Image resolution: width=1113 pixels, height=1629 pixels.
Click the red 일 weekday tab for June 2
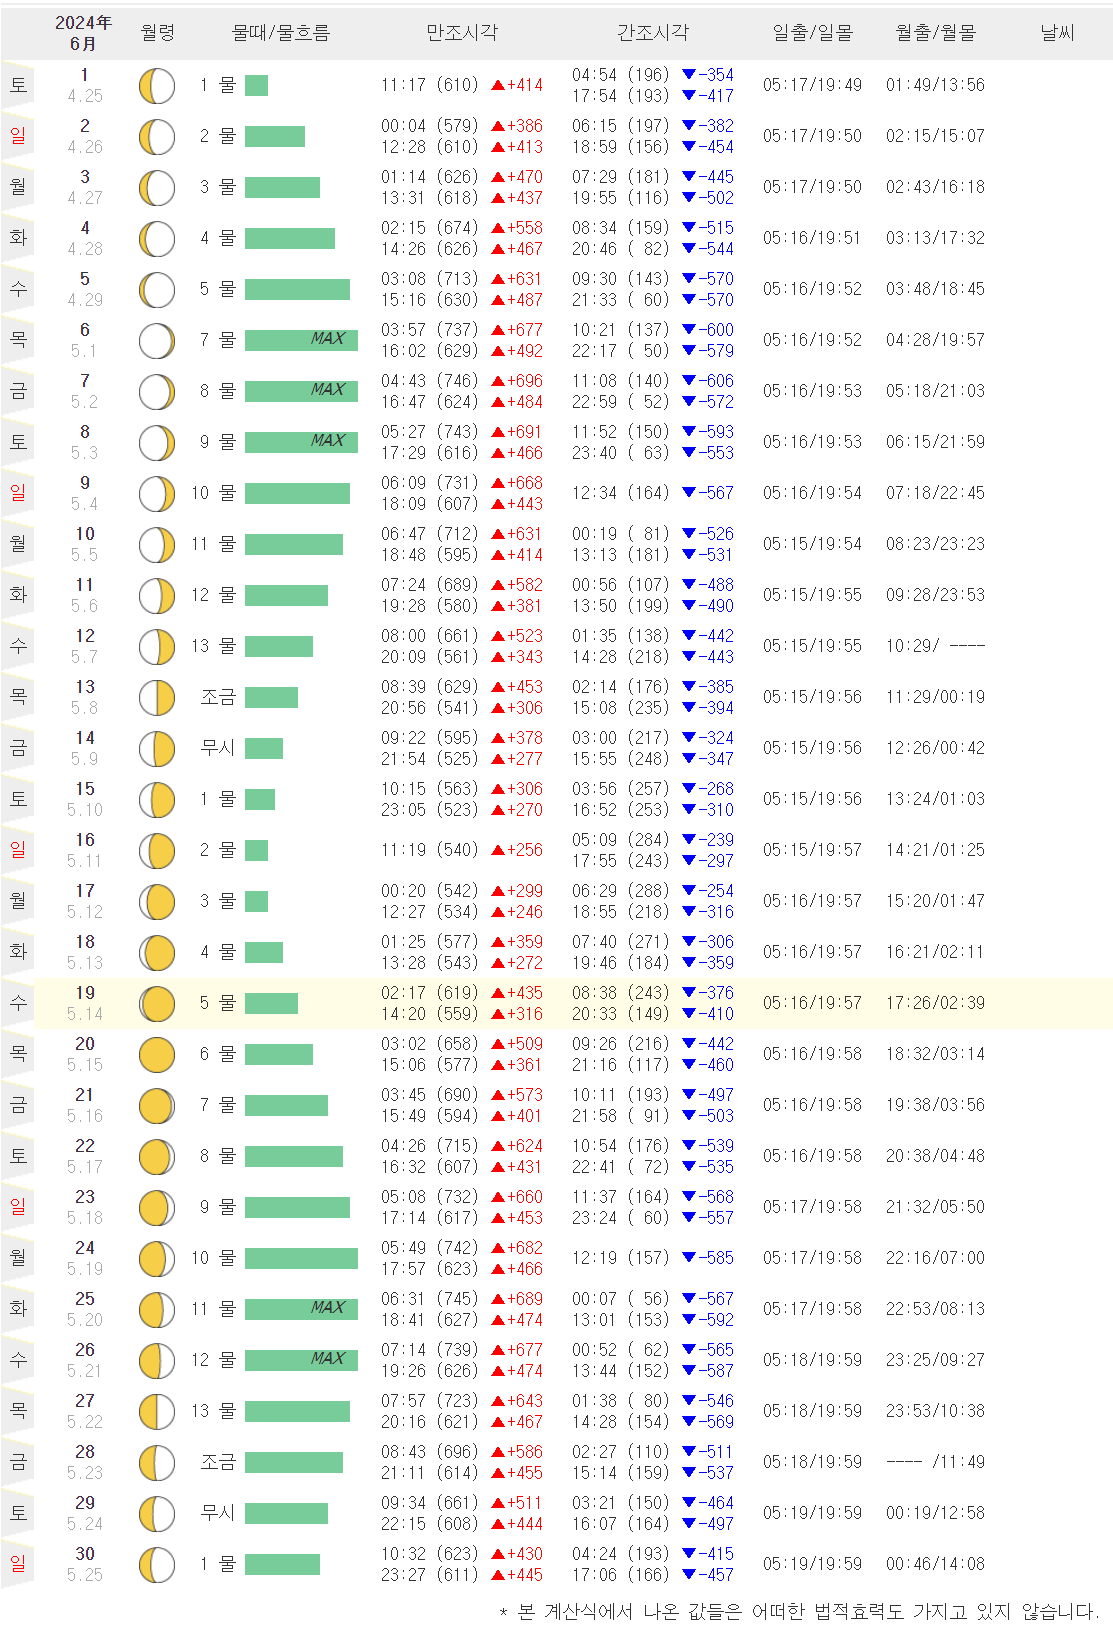coord(18,137)
